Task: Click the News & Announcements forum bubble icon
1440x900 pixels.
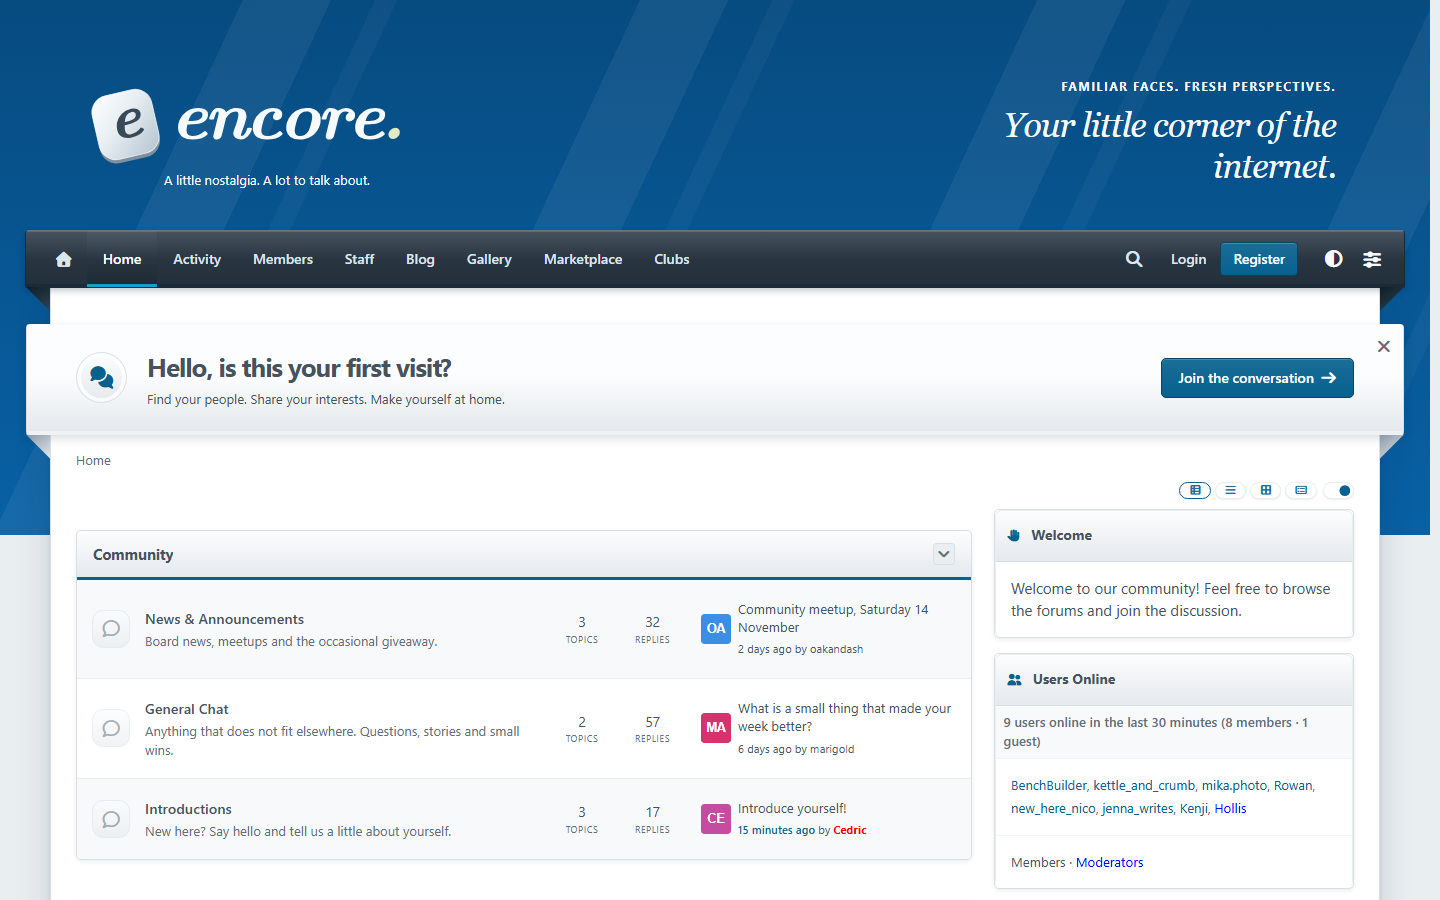Action: coord(111,629)
